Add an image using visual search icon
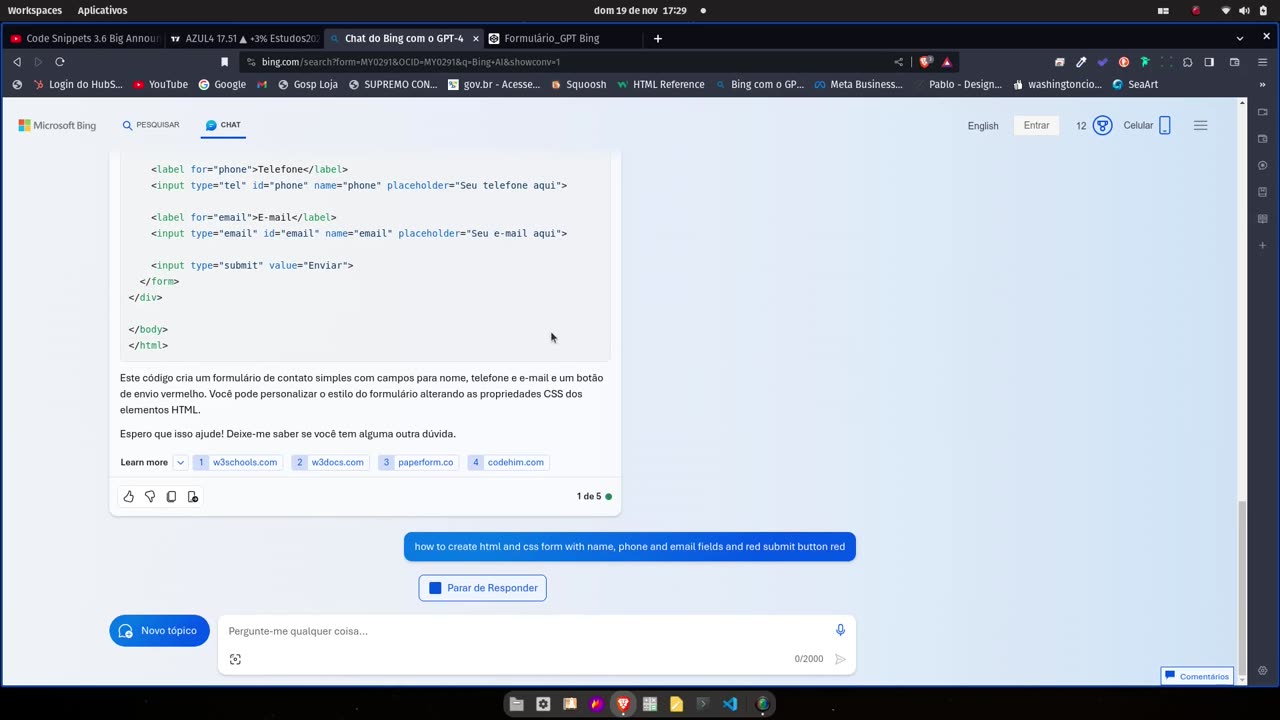Screen dimensions: 1280x720 click(x=235, y=659)
